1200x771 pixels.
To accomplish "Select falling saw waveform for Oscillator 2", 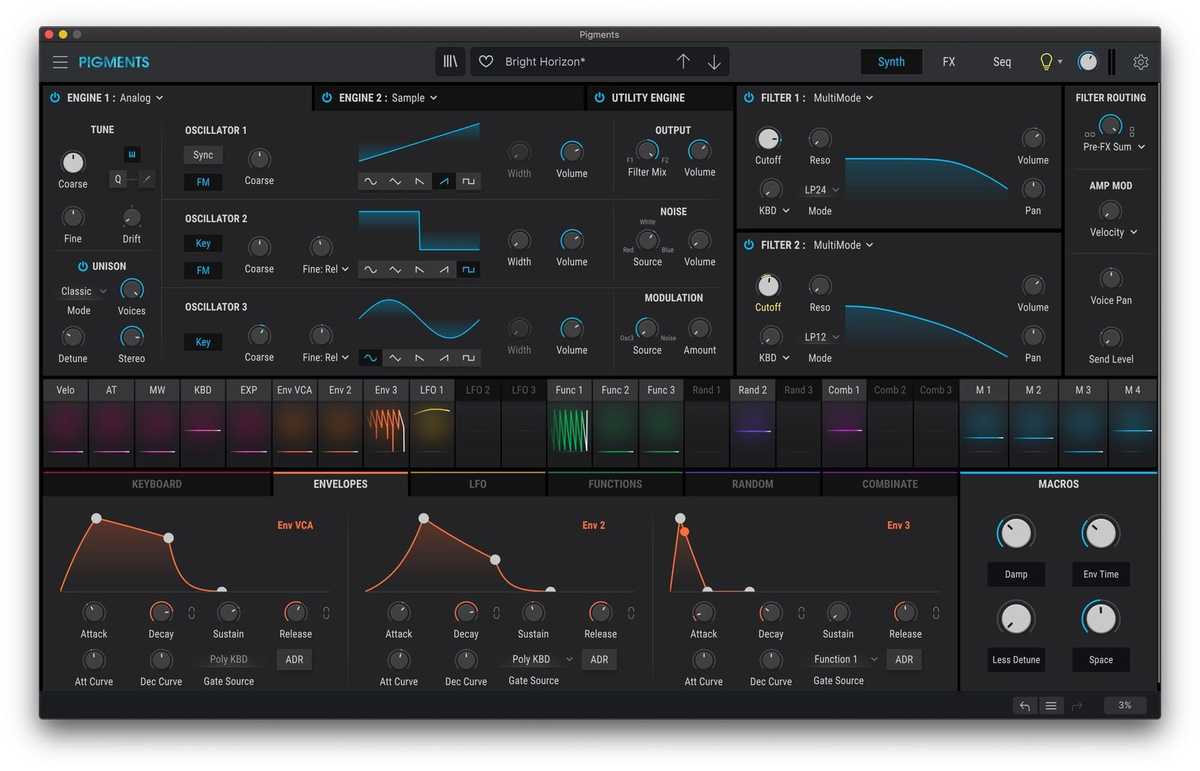I will click(x=420, y=270).
